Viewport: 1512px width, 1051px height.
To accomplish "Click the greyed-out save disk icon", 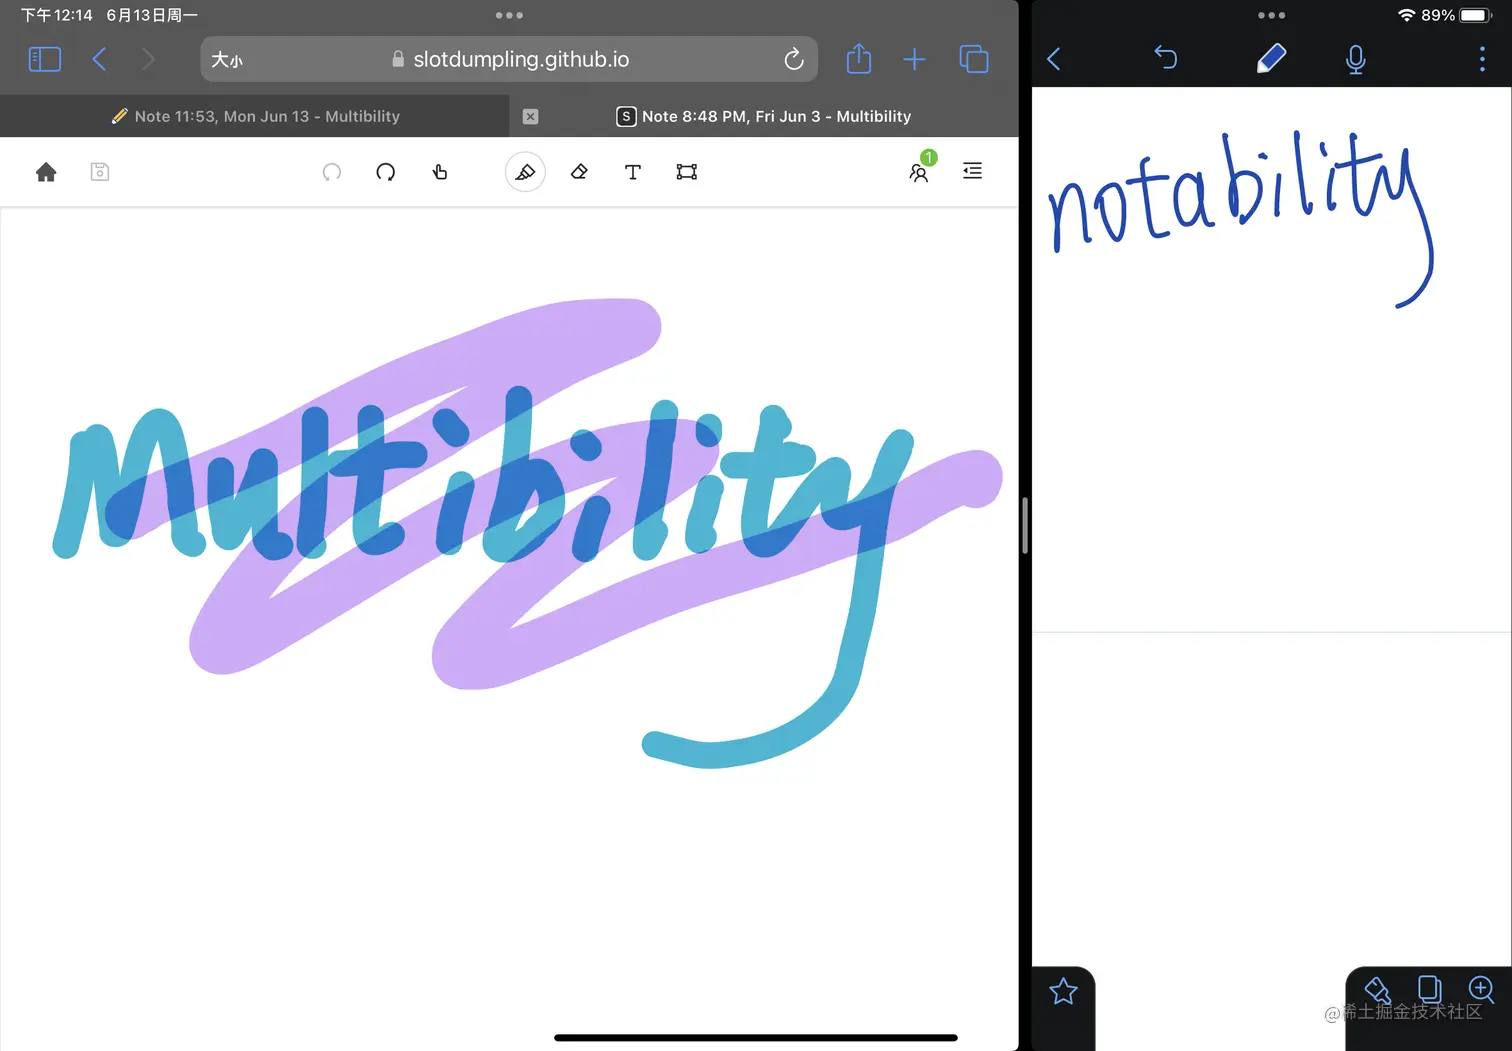I will pos(100,172).
